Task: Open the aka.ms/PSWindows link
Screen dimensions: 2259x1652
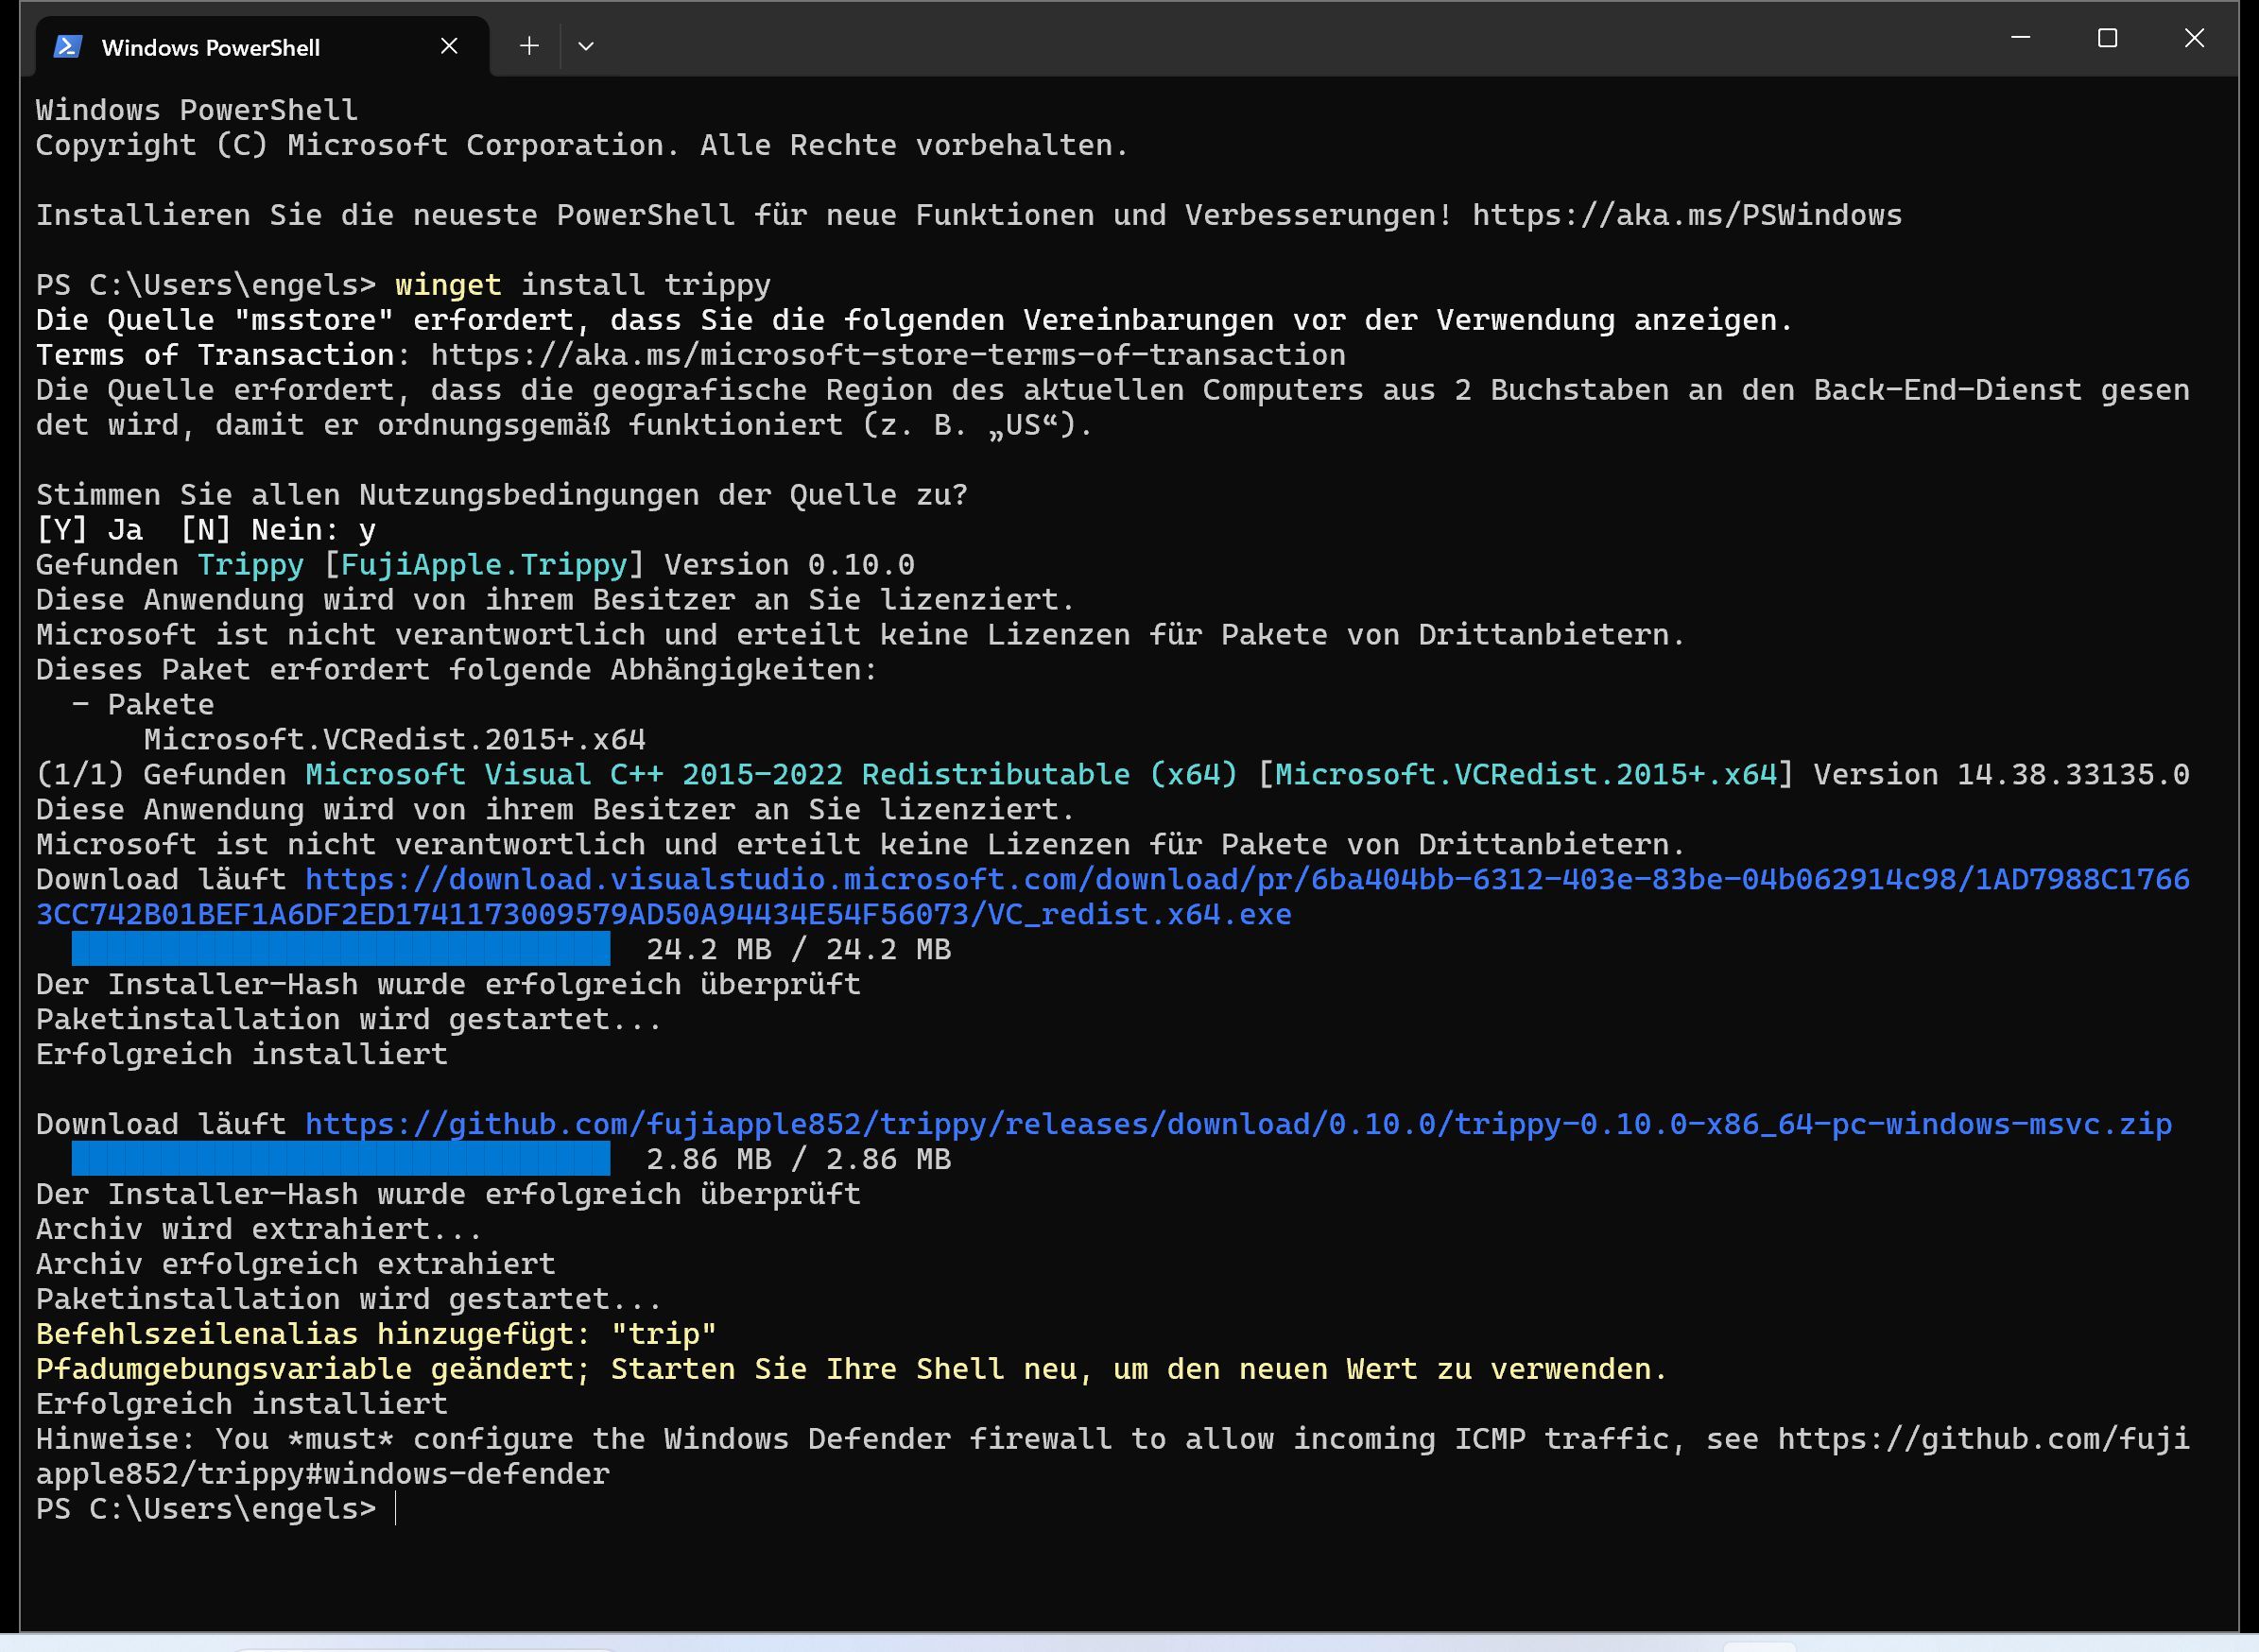Action: (x=1687, y=215)
